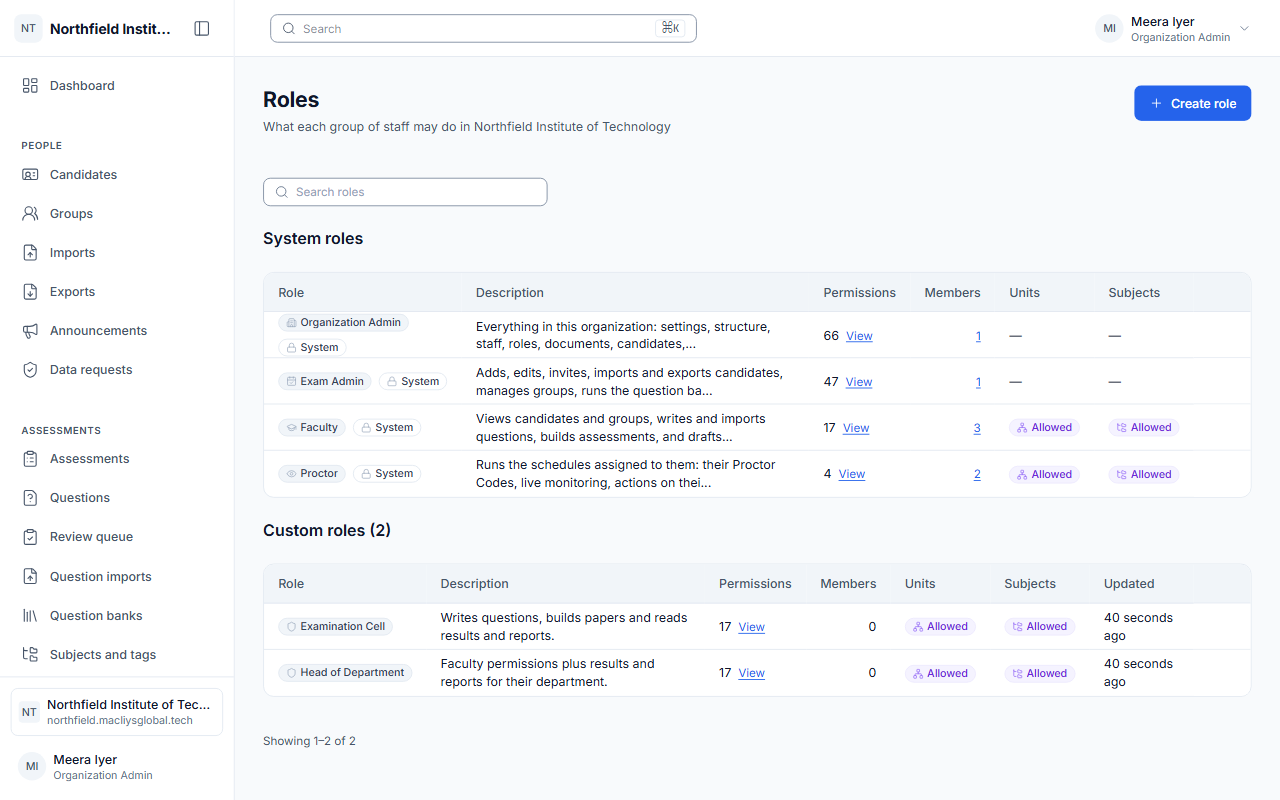Click the magnifier icon in top search bar

tap(289, 29)
